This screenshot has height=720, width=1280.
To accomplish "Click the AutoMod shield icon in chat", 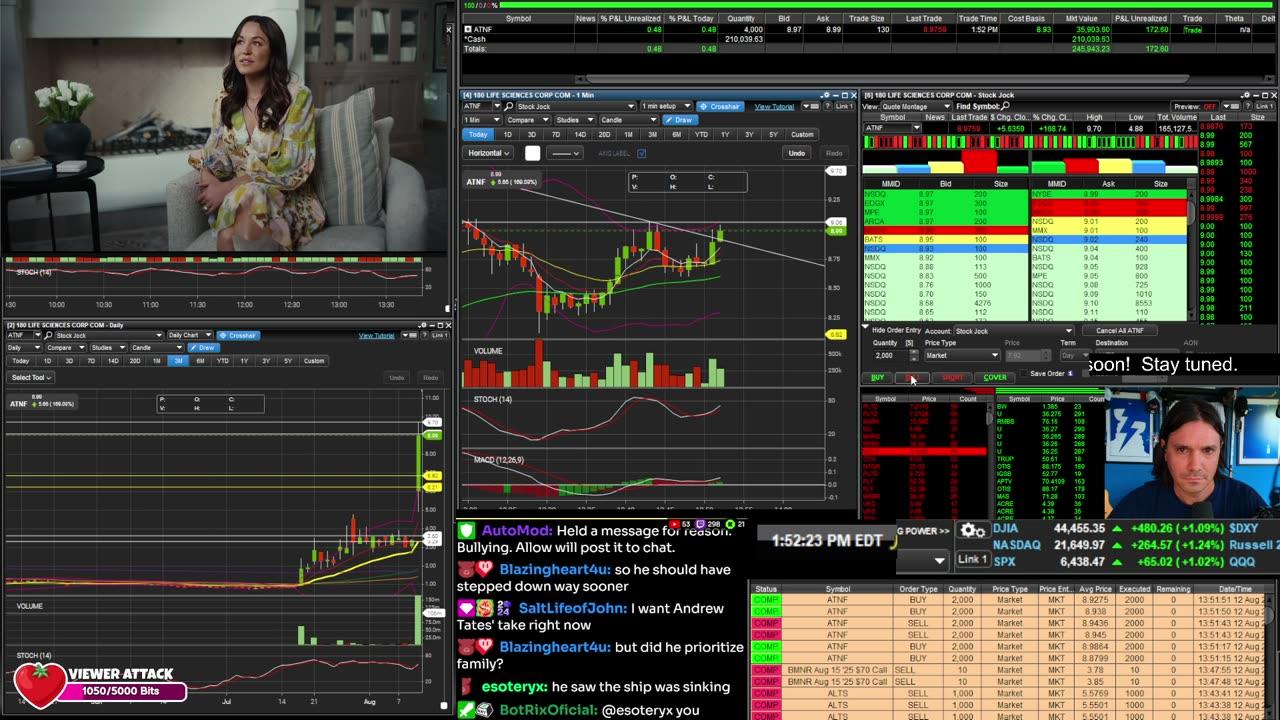I will click(466, 531).
